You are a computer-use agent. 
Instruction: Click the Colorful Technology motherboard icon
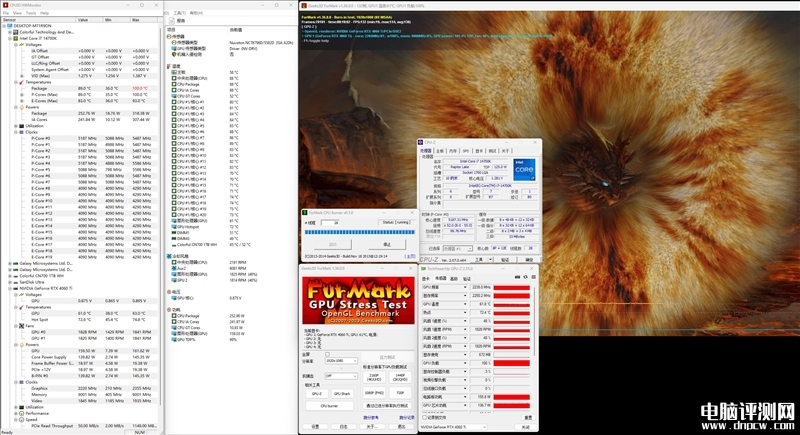pos(16,32)
